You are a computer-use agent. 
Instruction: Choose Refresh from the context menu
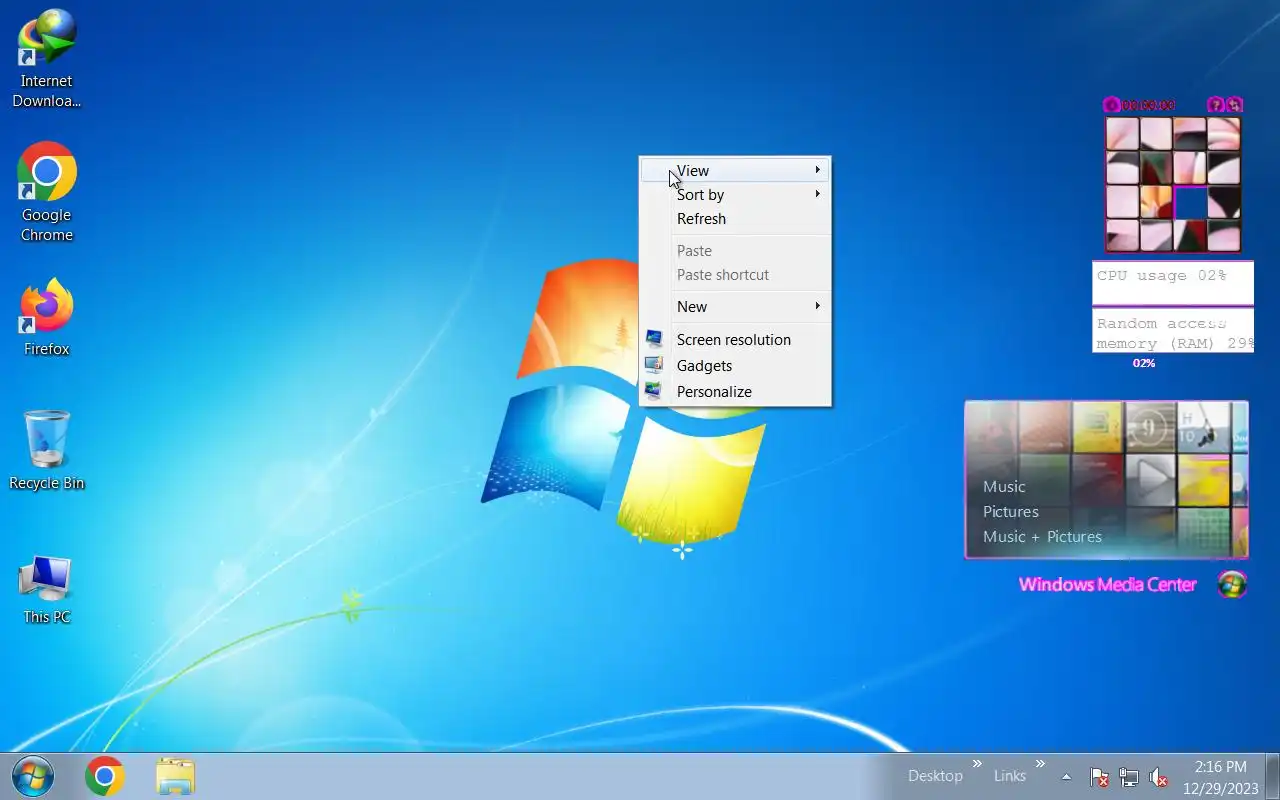click(x=735, y=218)
